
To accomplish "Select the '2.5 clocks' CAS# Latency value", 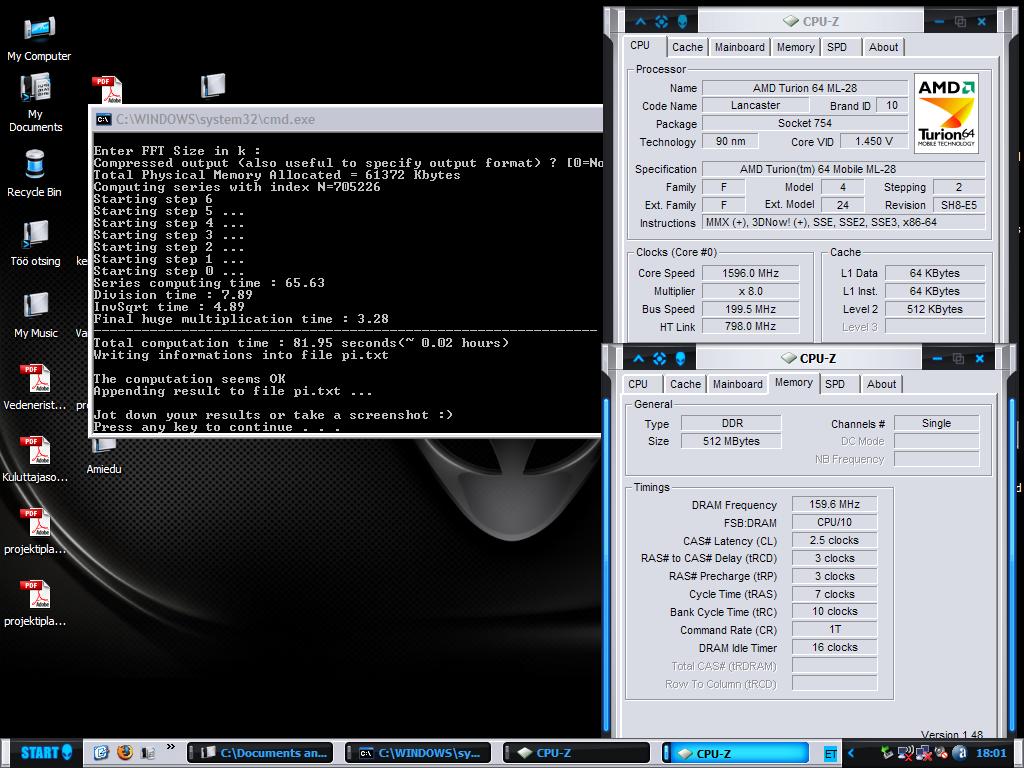I will click(834, 540).
